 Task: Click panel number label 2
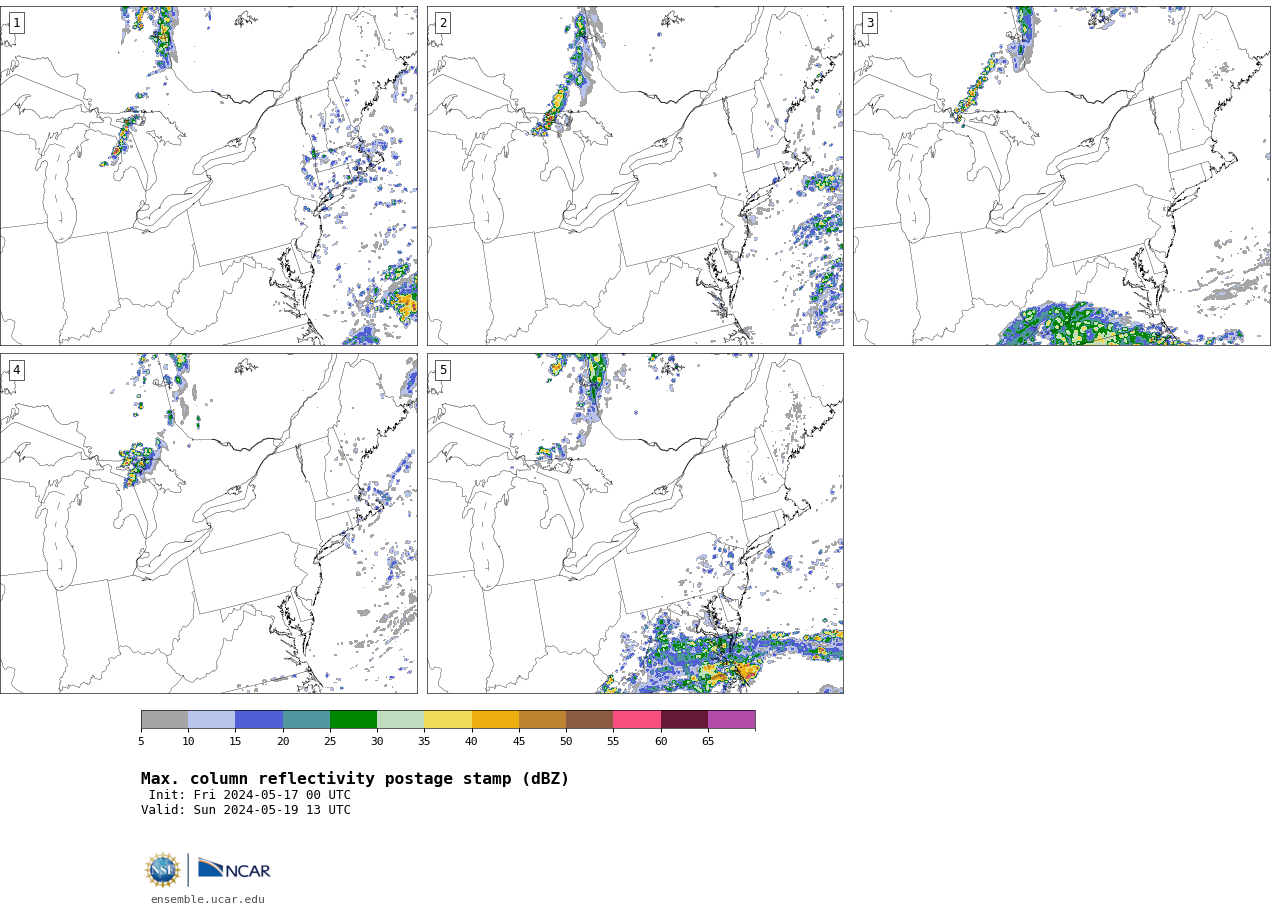coord(443,23)
